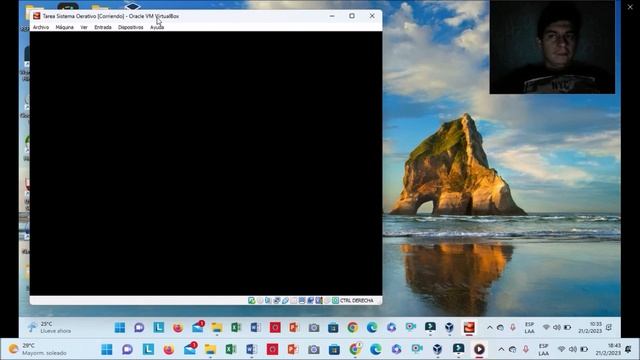640x360 pixels.
Task: Close the Tarea Sistema Operativo VM window
Action: pyautogui.click(x=372, y=16)
